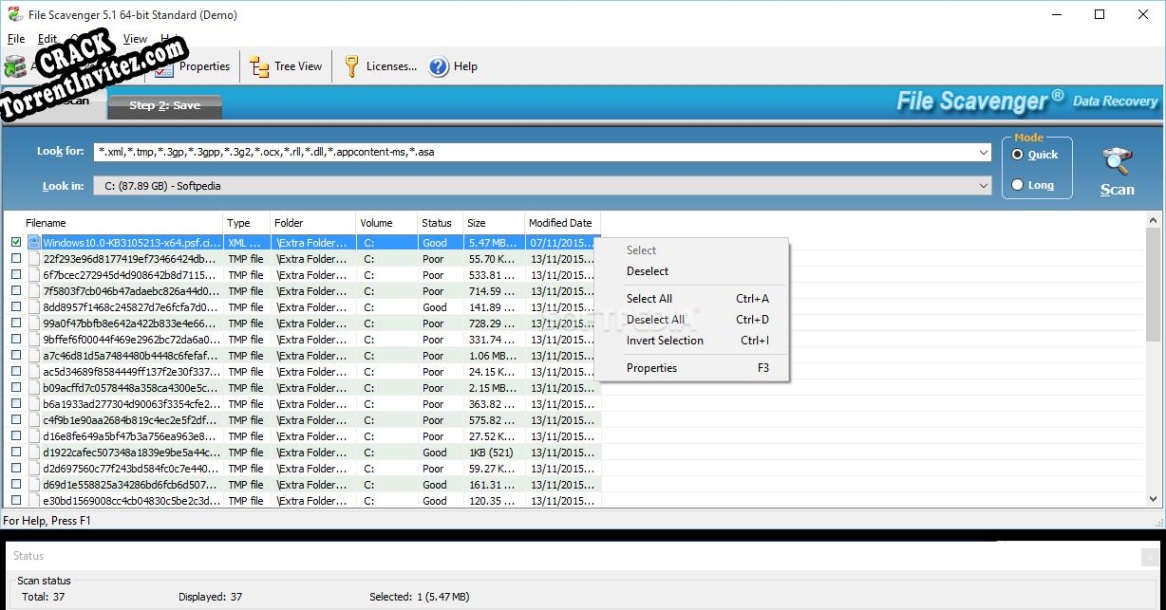
Task: Choose Select All from context menu
Action: pos(649,299)
